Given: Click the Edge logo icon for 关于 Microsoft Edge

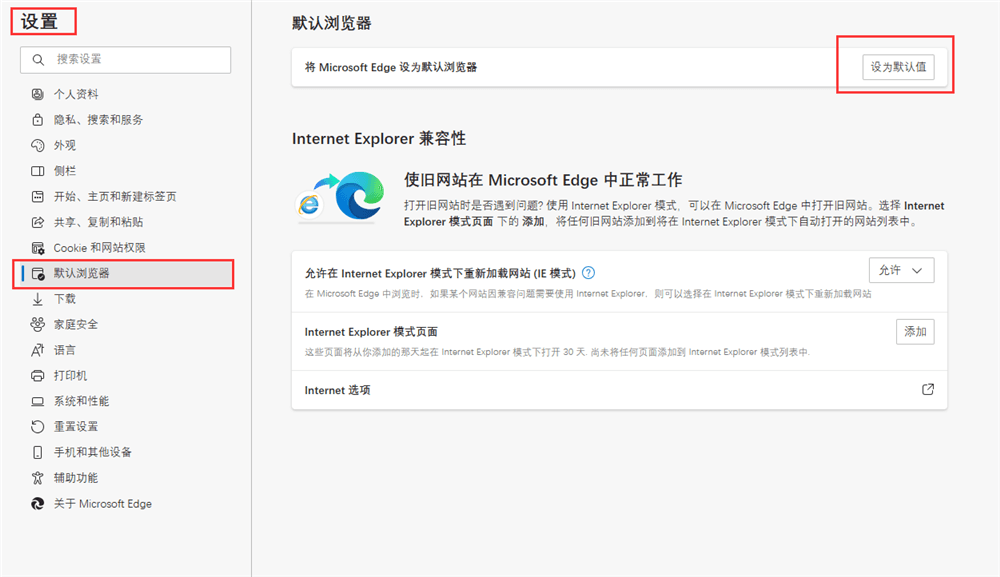Looking at the screenshot, I should click(x=38, y=504).
